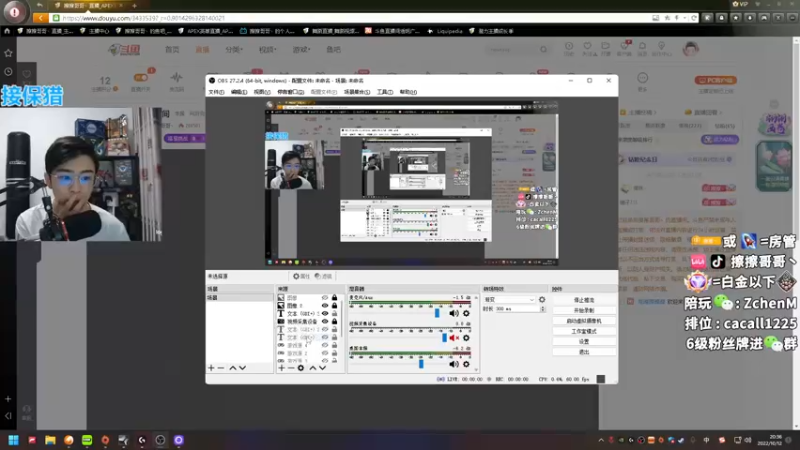Open favorites star icon in browser left sidebar
This screenshot has height=450, width=800.
click(8, 53)
